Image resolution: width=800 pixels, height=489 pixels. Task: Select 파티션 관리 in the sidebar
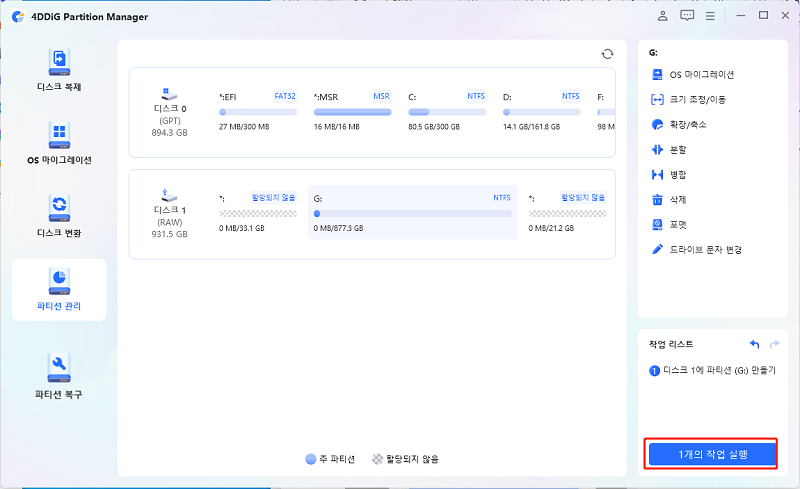click(59, 289)
